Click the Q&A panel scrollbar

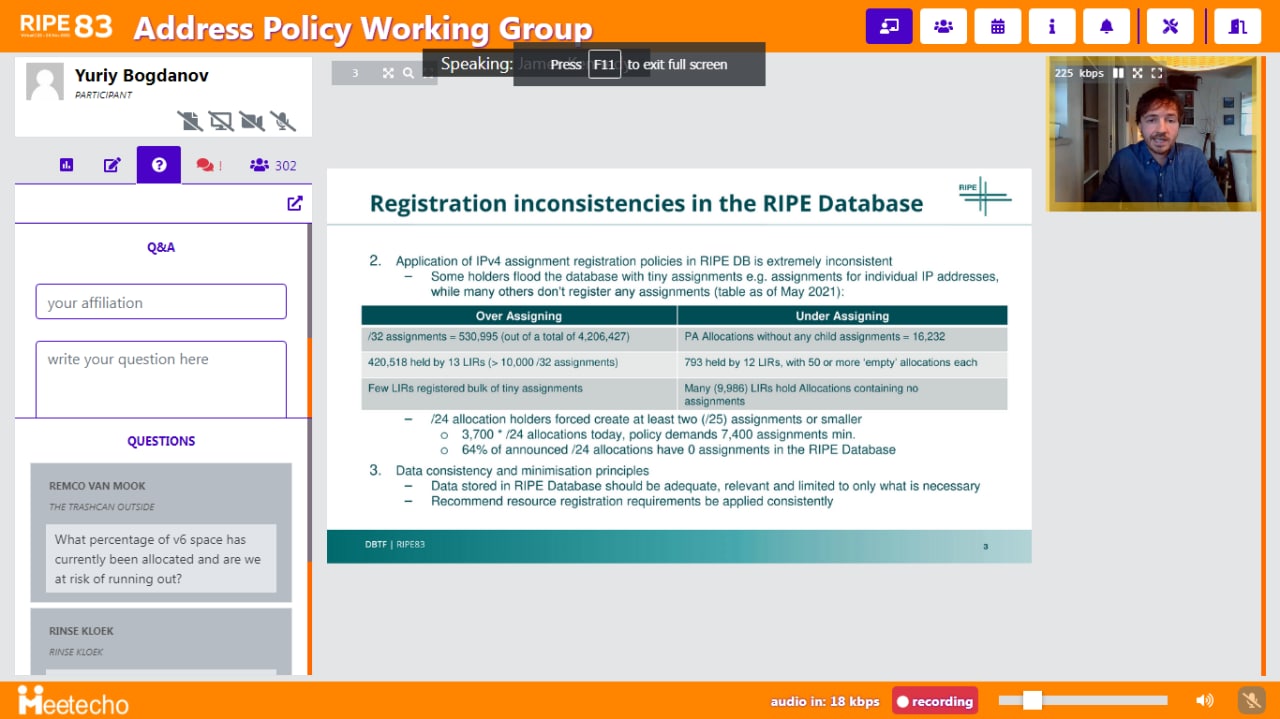(309, 280)
